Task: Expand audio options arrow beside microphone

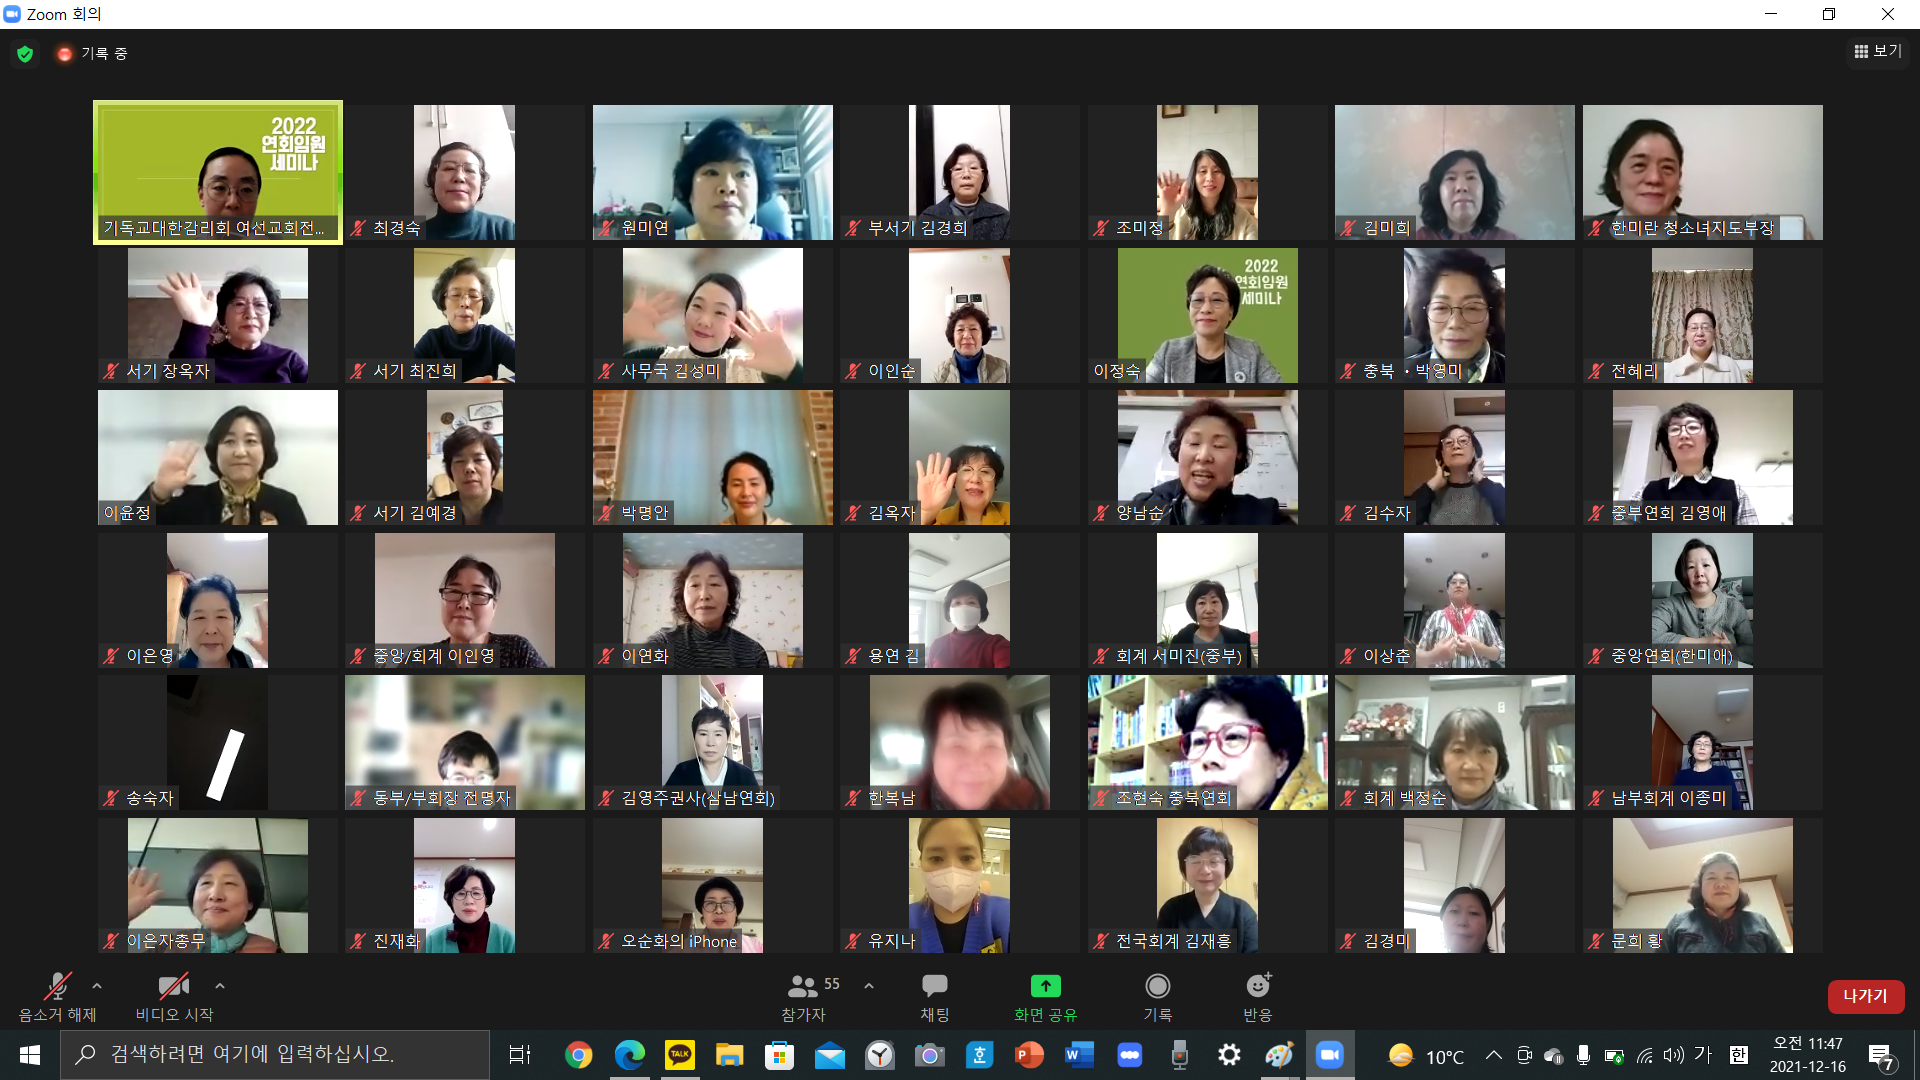Action: tap(97, 986)
